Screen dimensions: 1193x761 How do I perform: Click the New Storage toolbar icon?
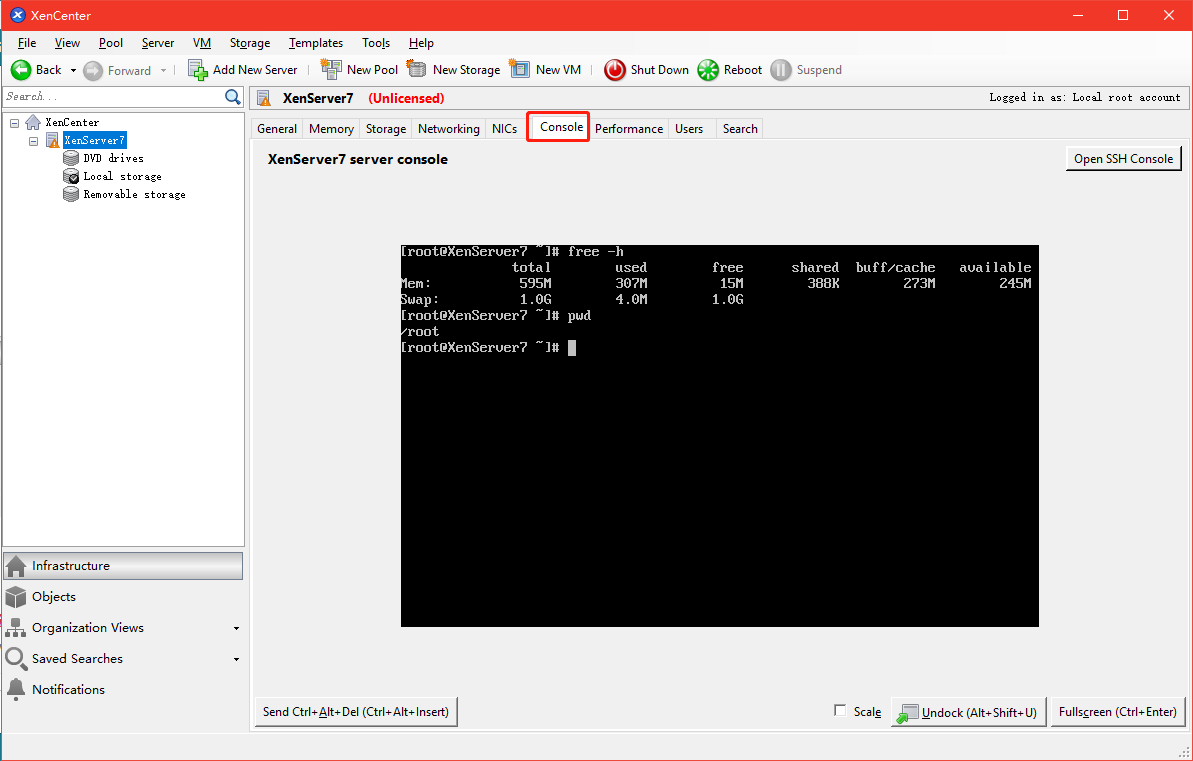coord(416,69)
